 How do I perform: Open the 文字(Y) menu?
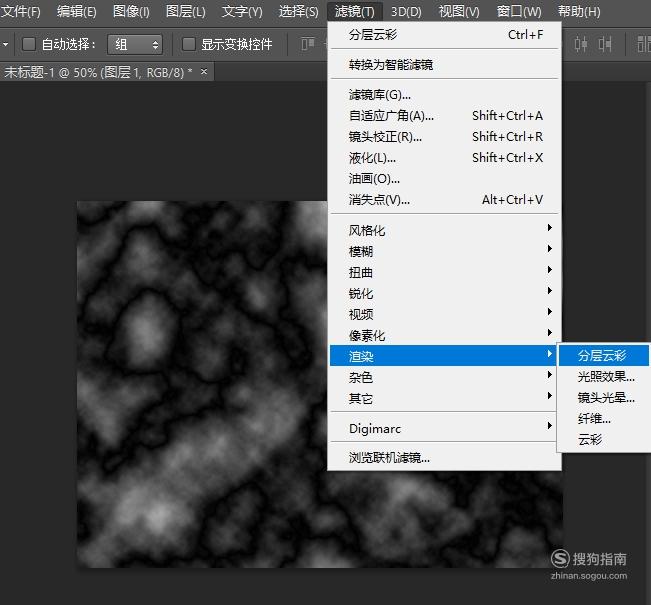tap(242, 11)
